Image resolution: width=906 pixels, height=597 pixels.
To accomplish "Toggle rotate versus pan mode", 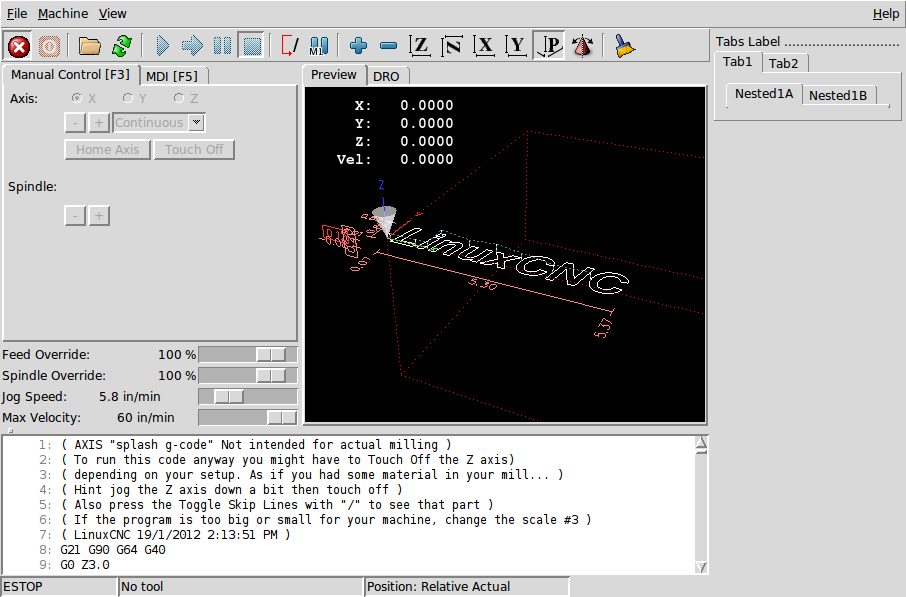I will [582, 46].
